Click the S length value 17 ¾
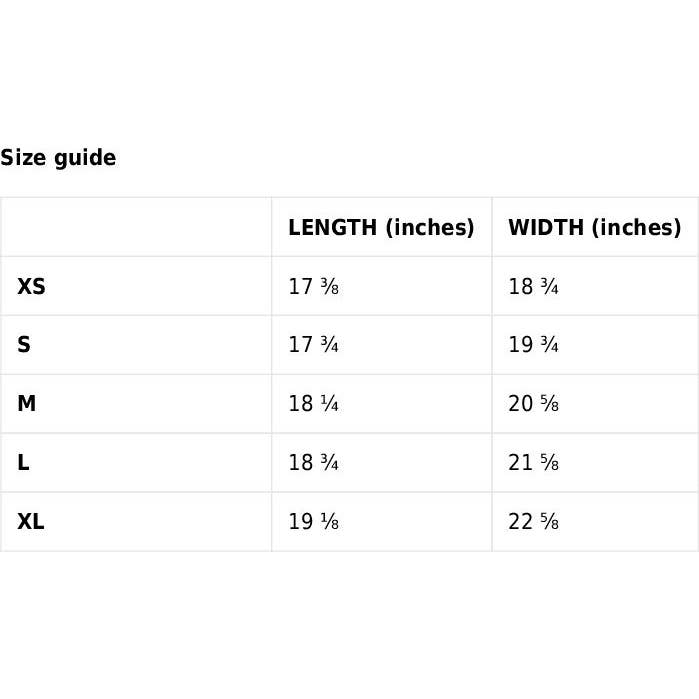Image resolution: width=699 pixels, height=699 pixels. pyautogui.click(x=313, y=345)
